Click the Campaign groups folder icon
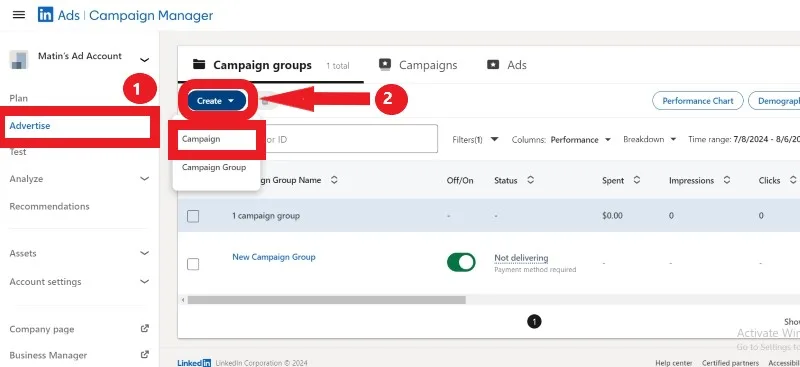 (x=199, y=65)
